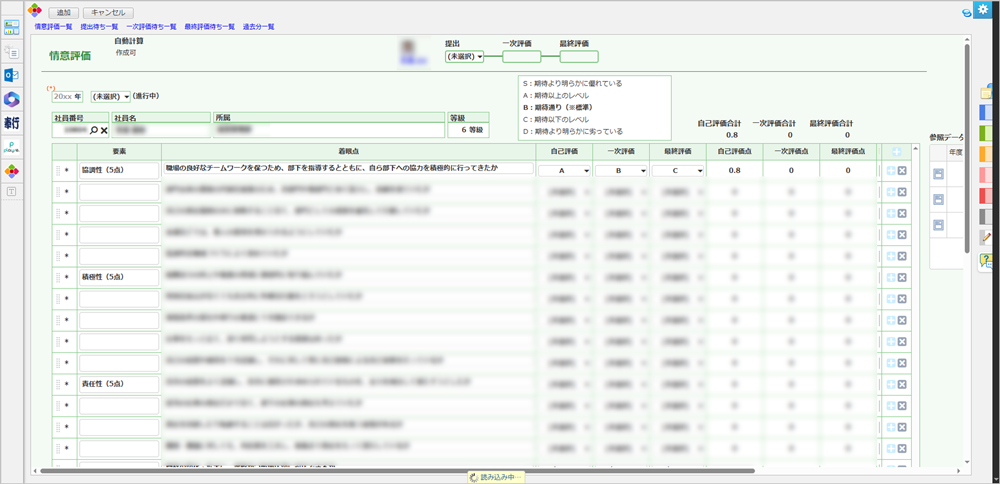
Task: Open 最終評価 dropdown in 積極性 row
Action: 678,277
